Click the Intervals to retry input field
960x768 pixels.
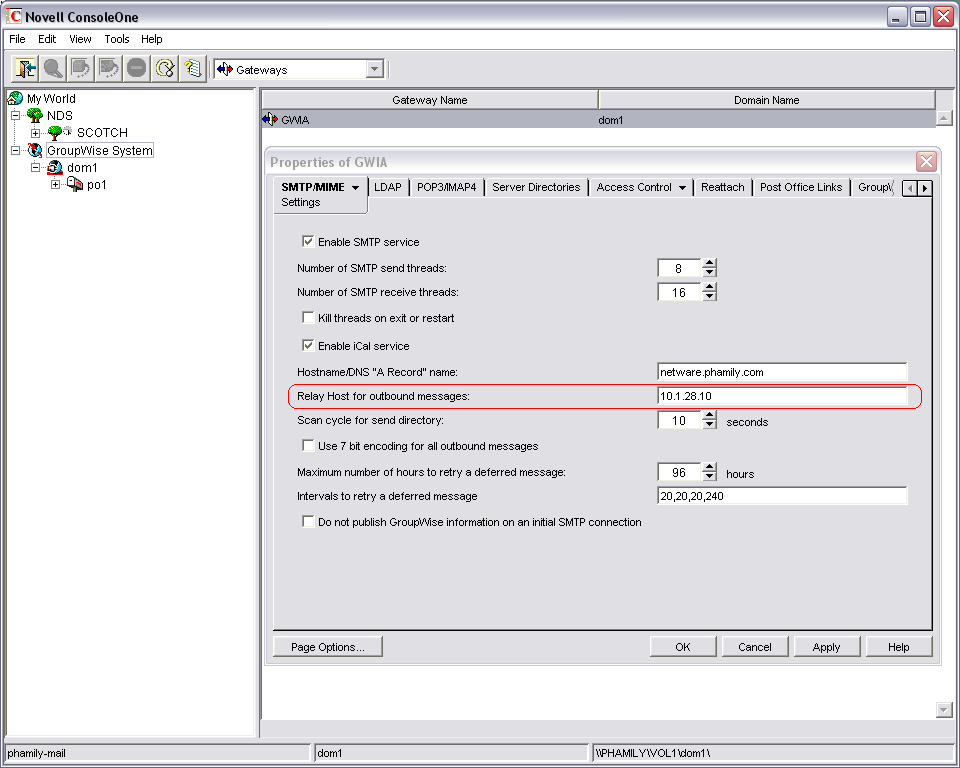pyautogui.click(x=782, y=495)
